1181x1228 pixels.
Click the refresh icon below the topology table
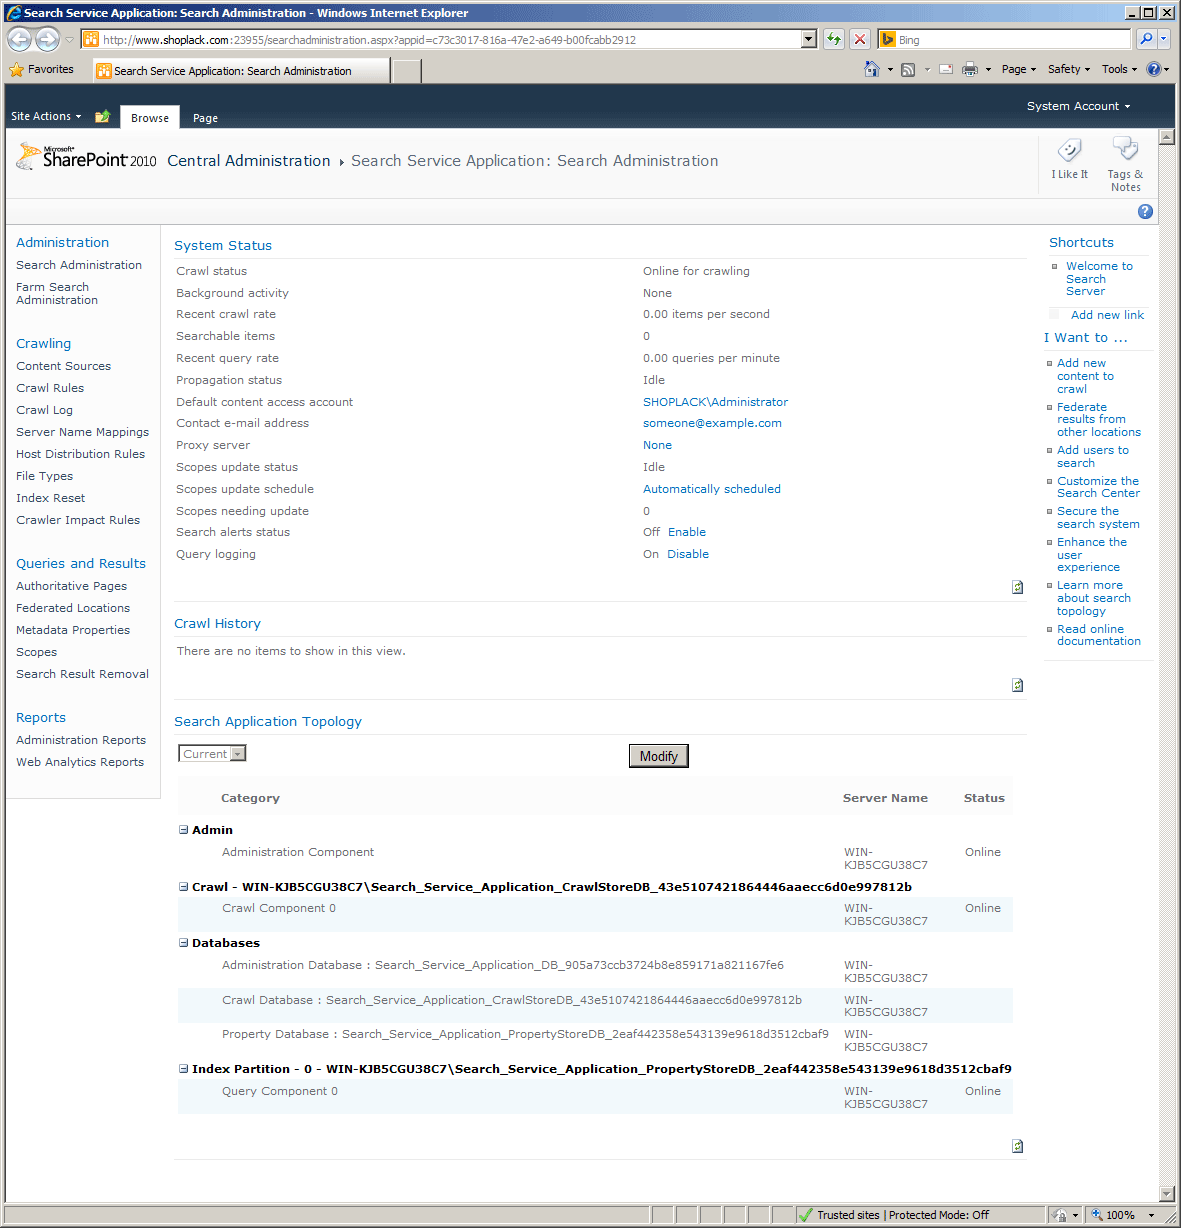click(x=1017, y=1146)
